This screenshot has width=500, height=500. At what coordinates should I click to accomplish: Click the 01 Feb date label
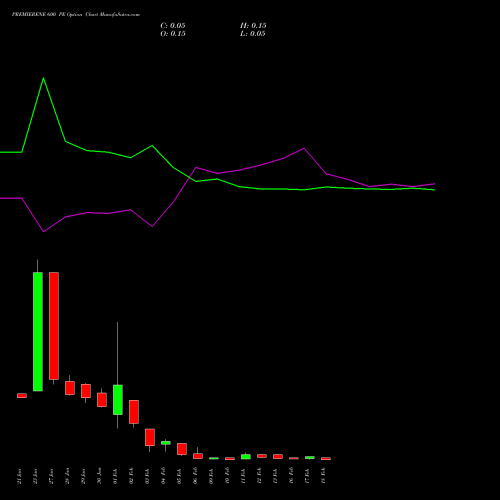(x=115, y=476)
